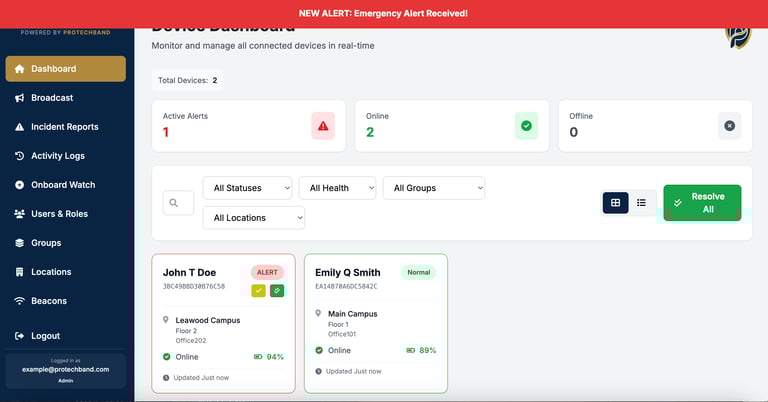This screenshot has height=402, width=768.
Task: Click yellow acknowledge icon on John T Doe
Action: coord(259,290)
